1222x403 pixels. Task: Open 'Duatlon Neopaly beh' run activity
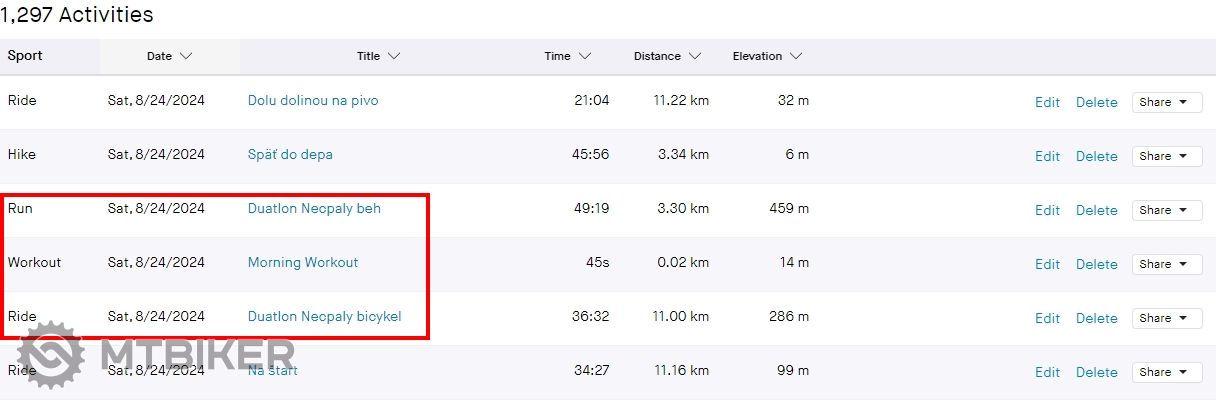314,209
